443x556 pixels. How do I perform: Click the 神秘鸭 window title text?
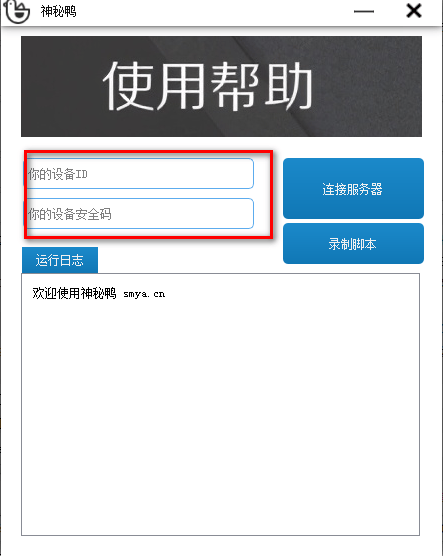(59, 11)
